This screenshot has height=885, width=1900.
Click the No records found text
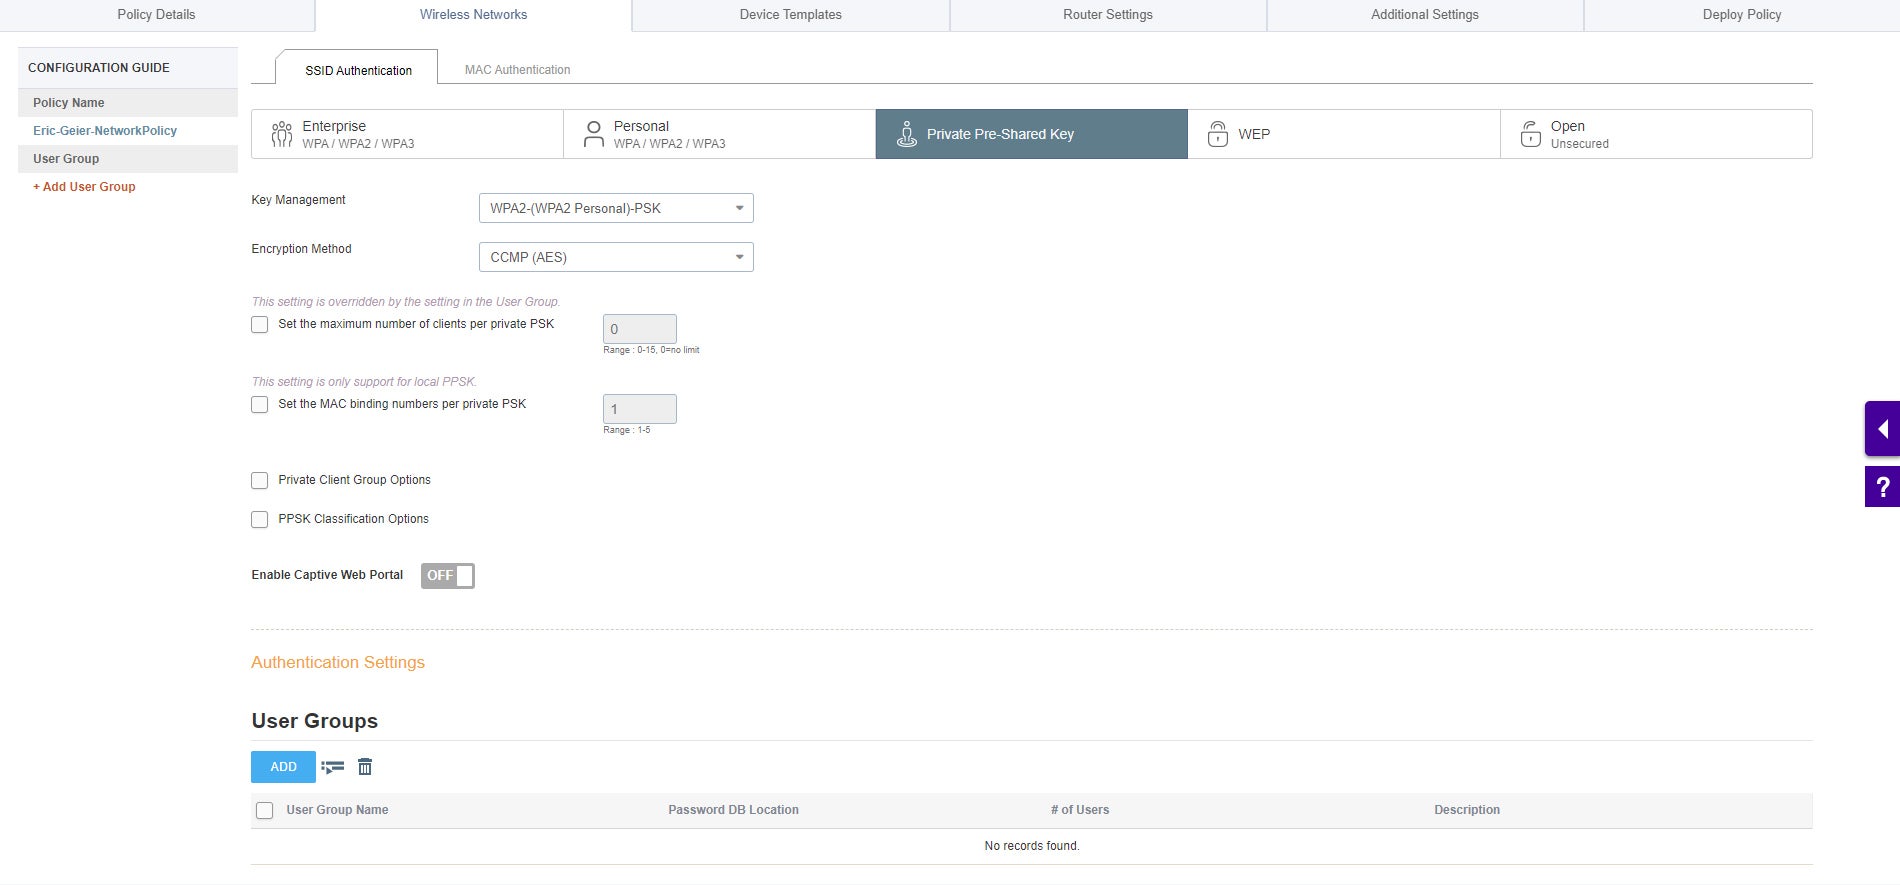pyautogui.click(x=1032, y=846)
